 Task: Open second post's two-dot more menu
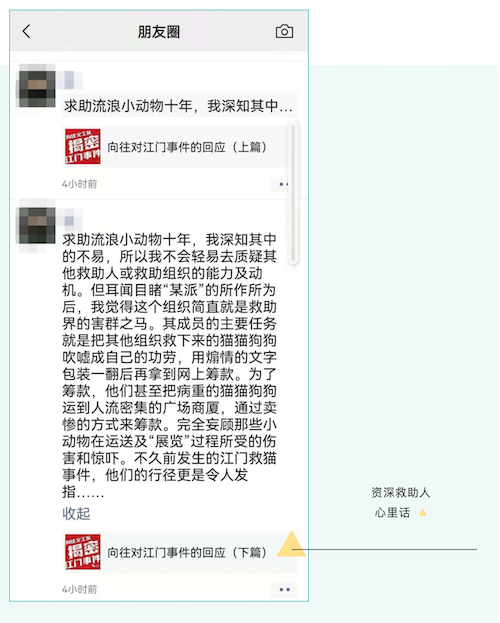click(x=284, y=589)
